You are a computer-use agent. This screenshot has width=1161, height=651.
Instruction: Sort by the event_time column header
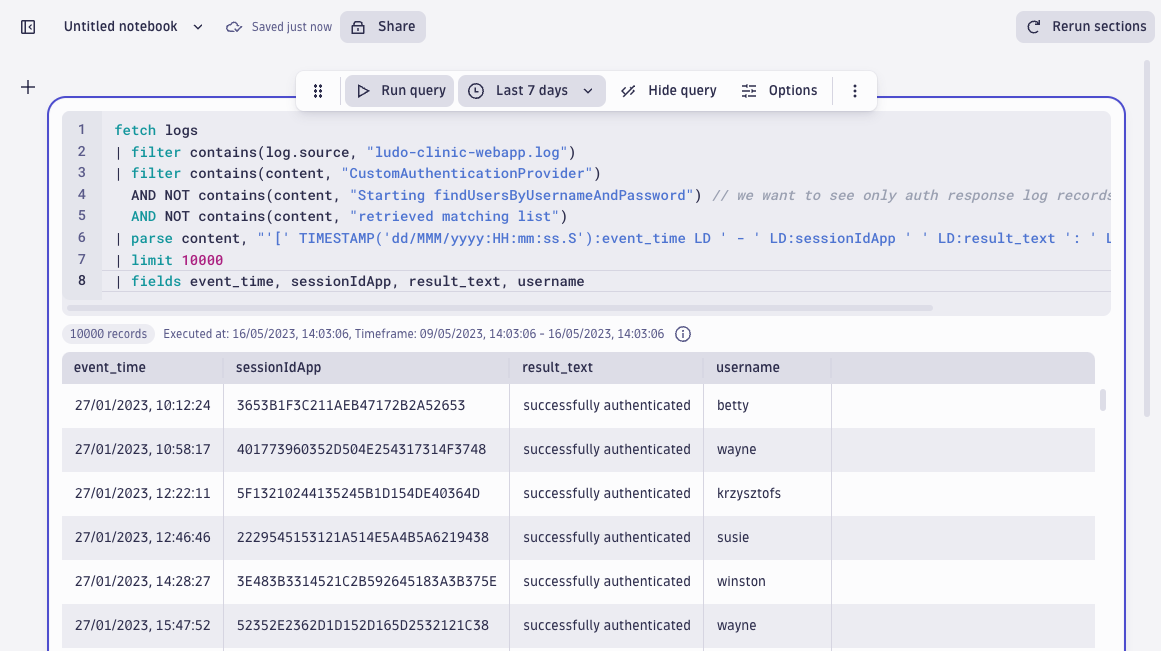pos(111,367)
